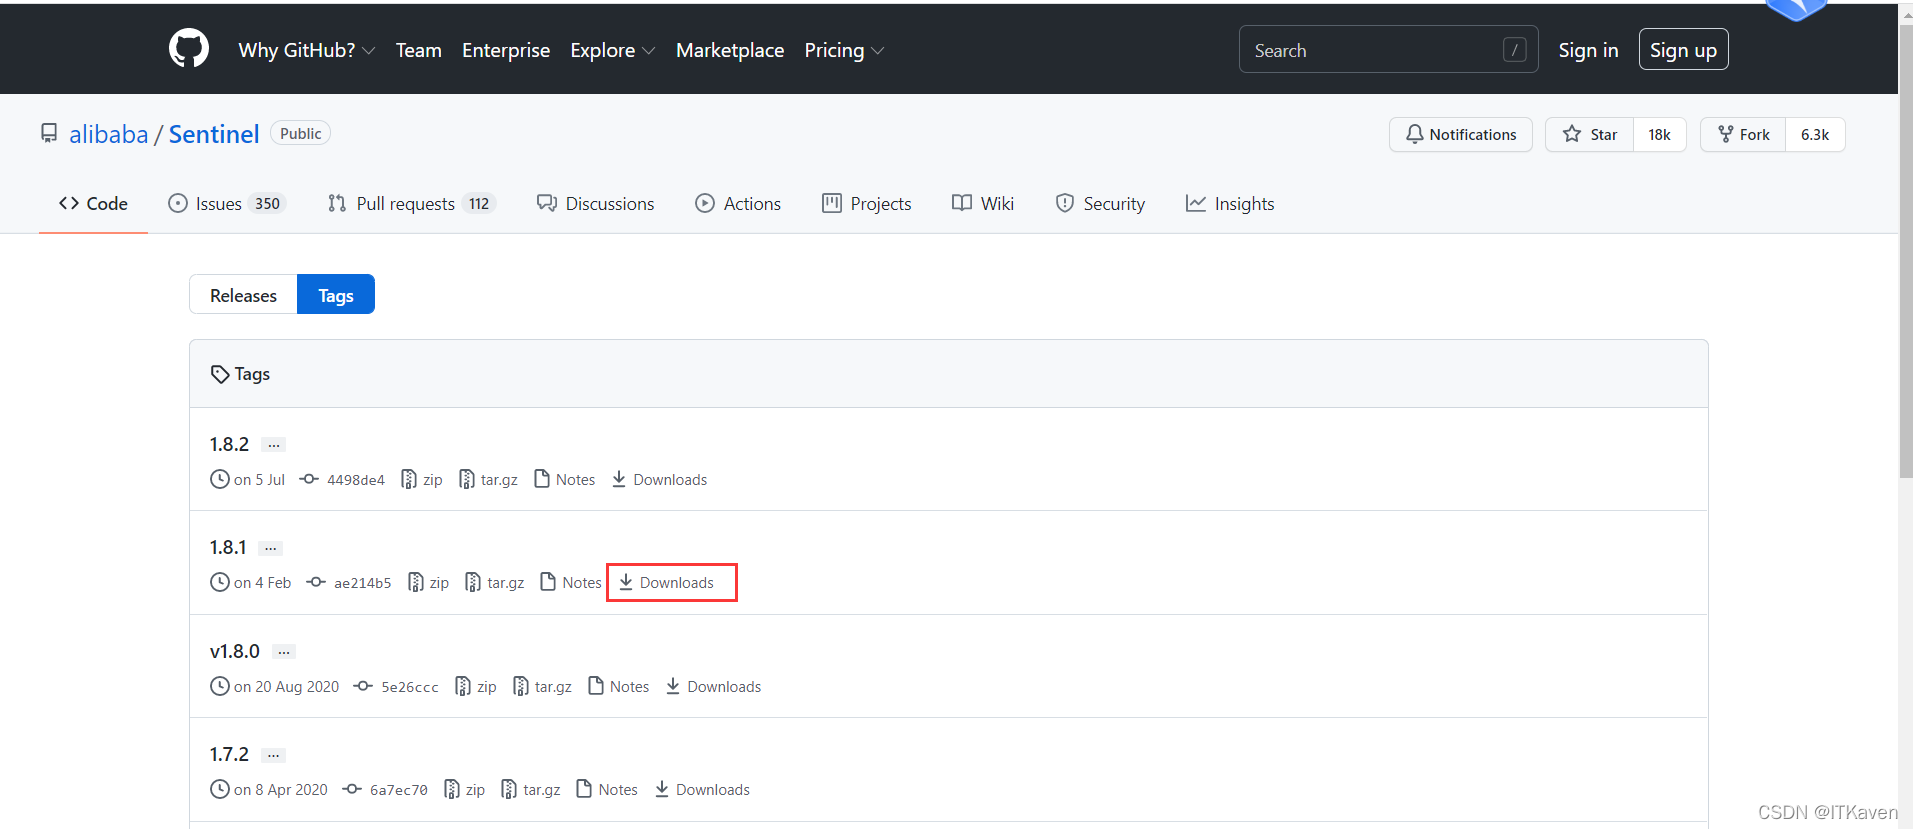1913x829 pixels.
Task: Download tar.gz for tag v1.8.0
Action: (542, 687)
